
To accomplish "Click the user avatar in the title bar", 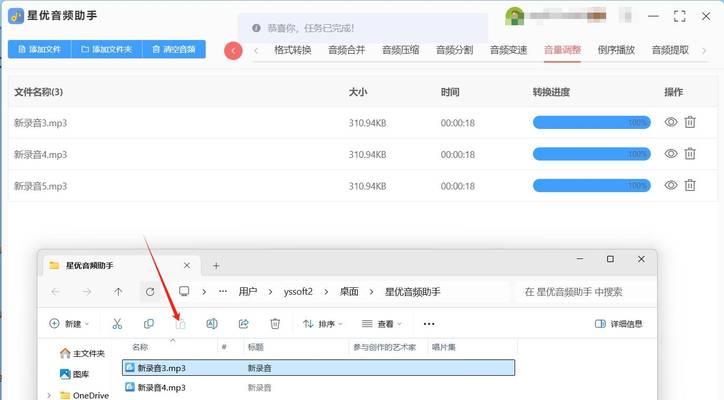I will coord(514,16).
